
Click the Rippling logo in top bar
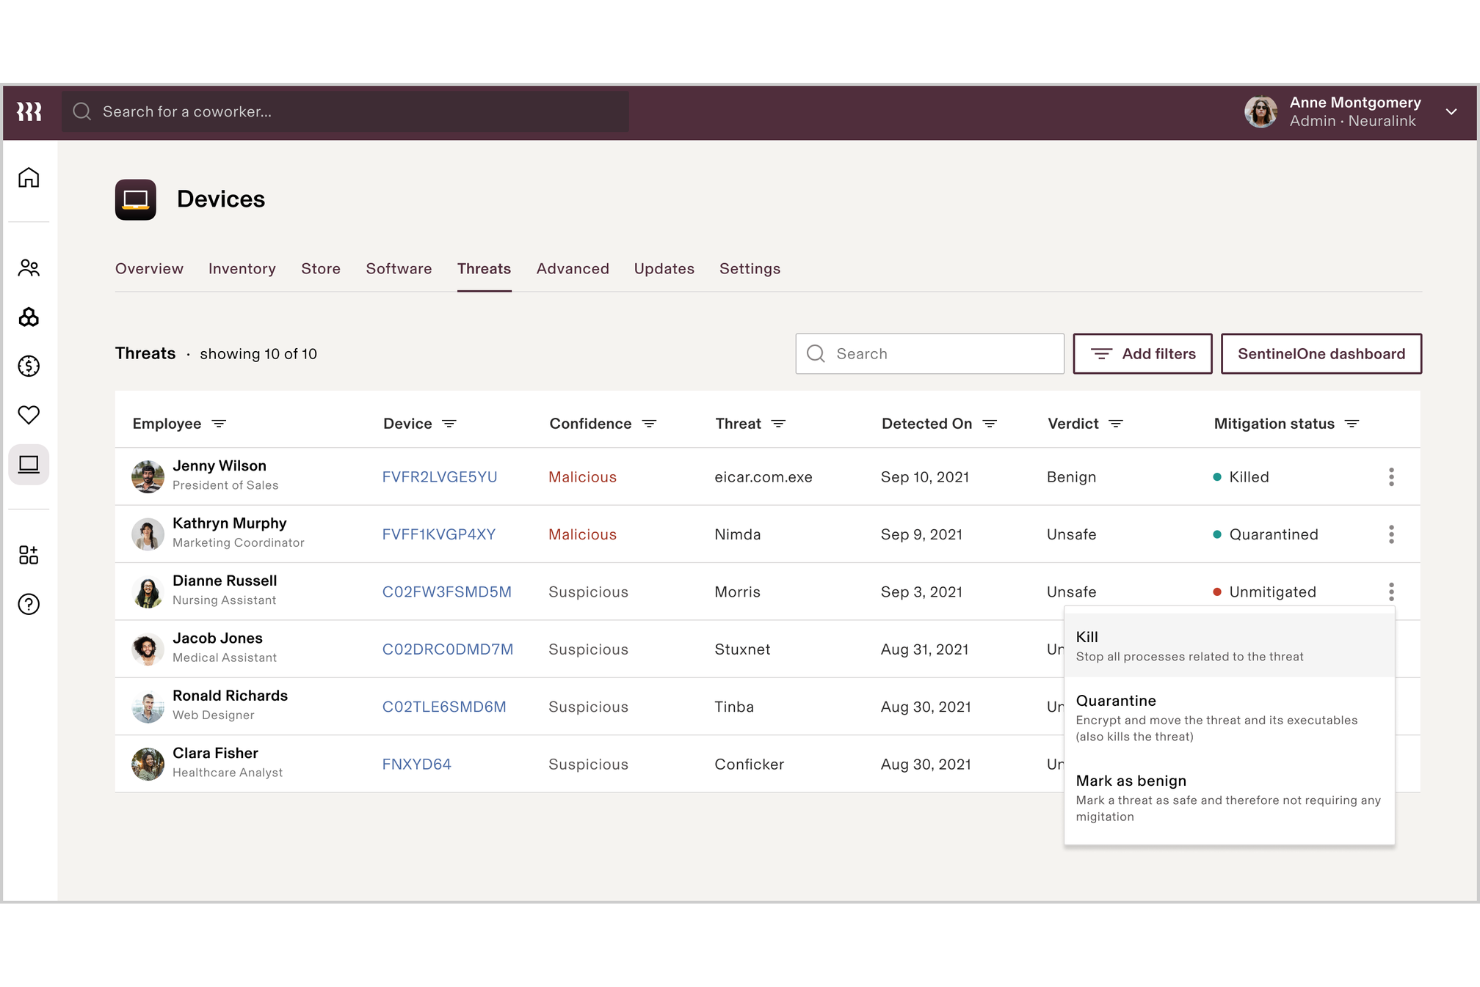tap(29, 111)
